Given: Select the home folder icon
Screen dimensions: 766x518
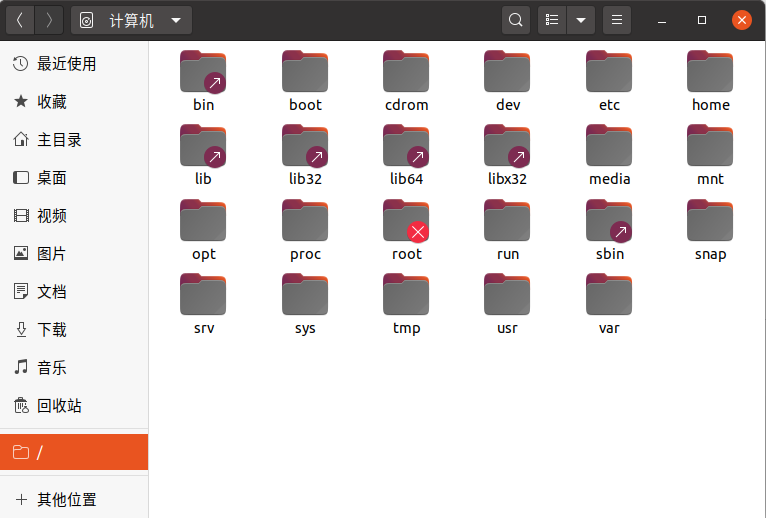Looking at the screenshot, I should click(710, 72).
